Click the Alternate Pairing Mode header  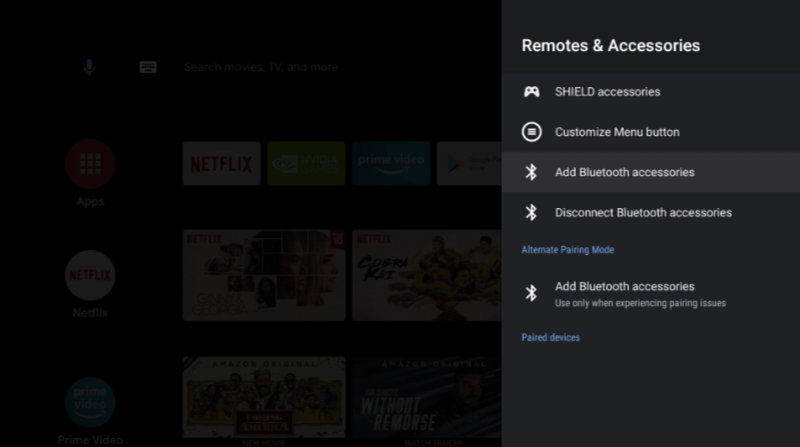(567, 250)
